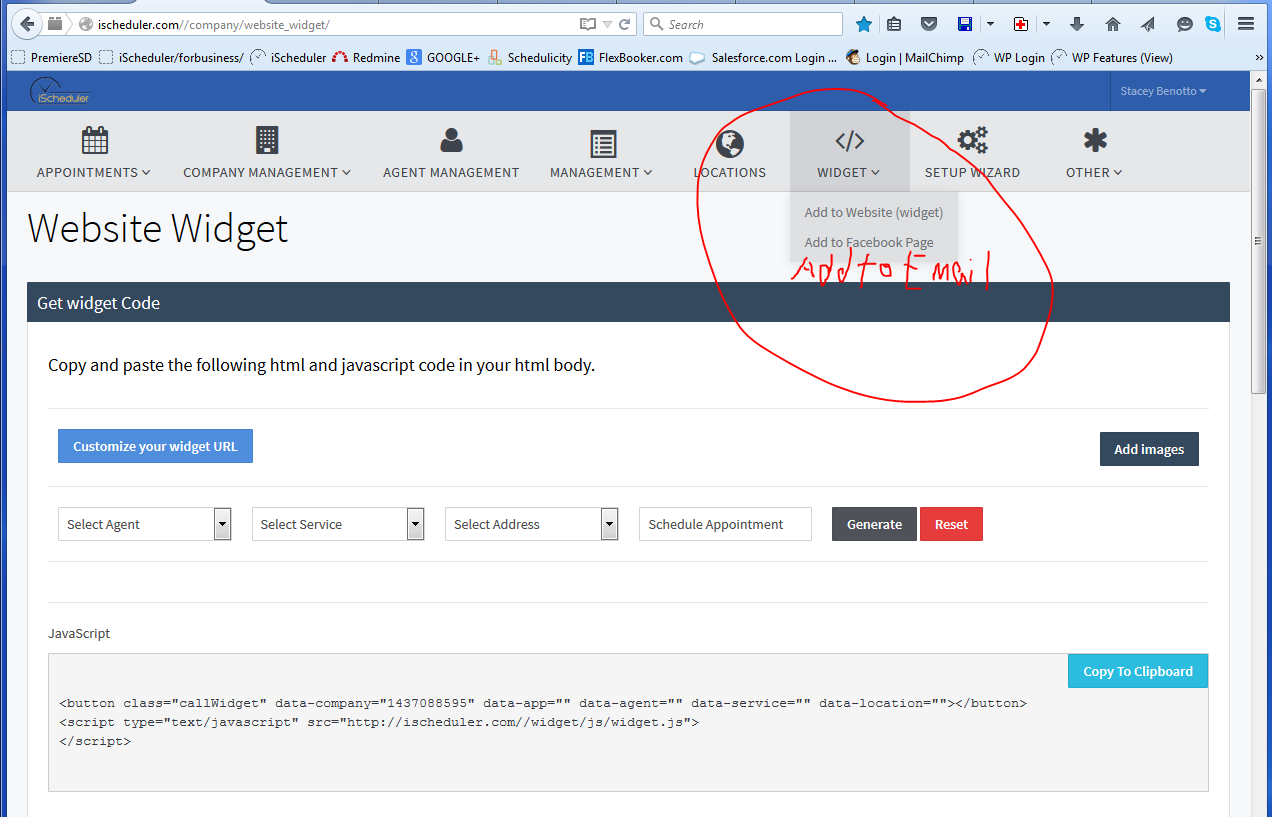Open the Select Service dropdown
Viewport: 1272px width, 817px height.
338,524
